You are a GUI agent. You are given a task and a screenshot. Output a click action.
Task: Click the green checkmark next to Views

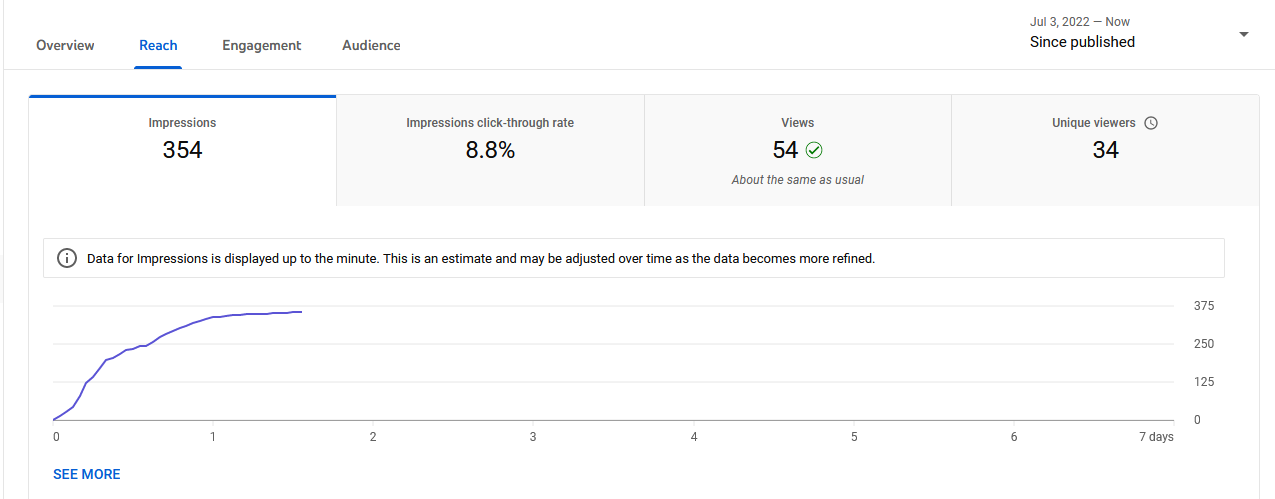tap(814, 150)
